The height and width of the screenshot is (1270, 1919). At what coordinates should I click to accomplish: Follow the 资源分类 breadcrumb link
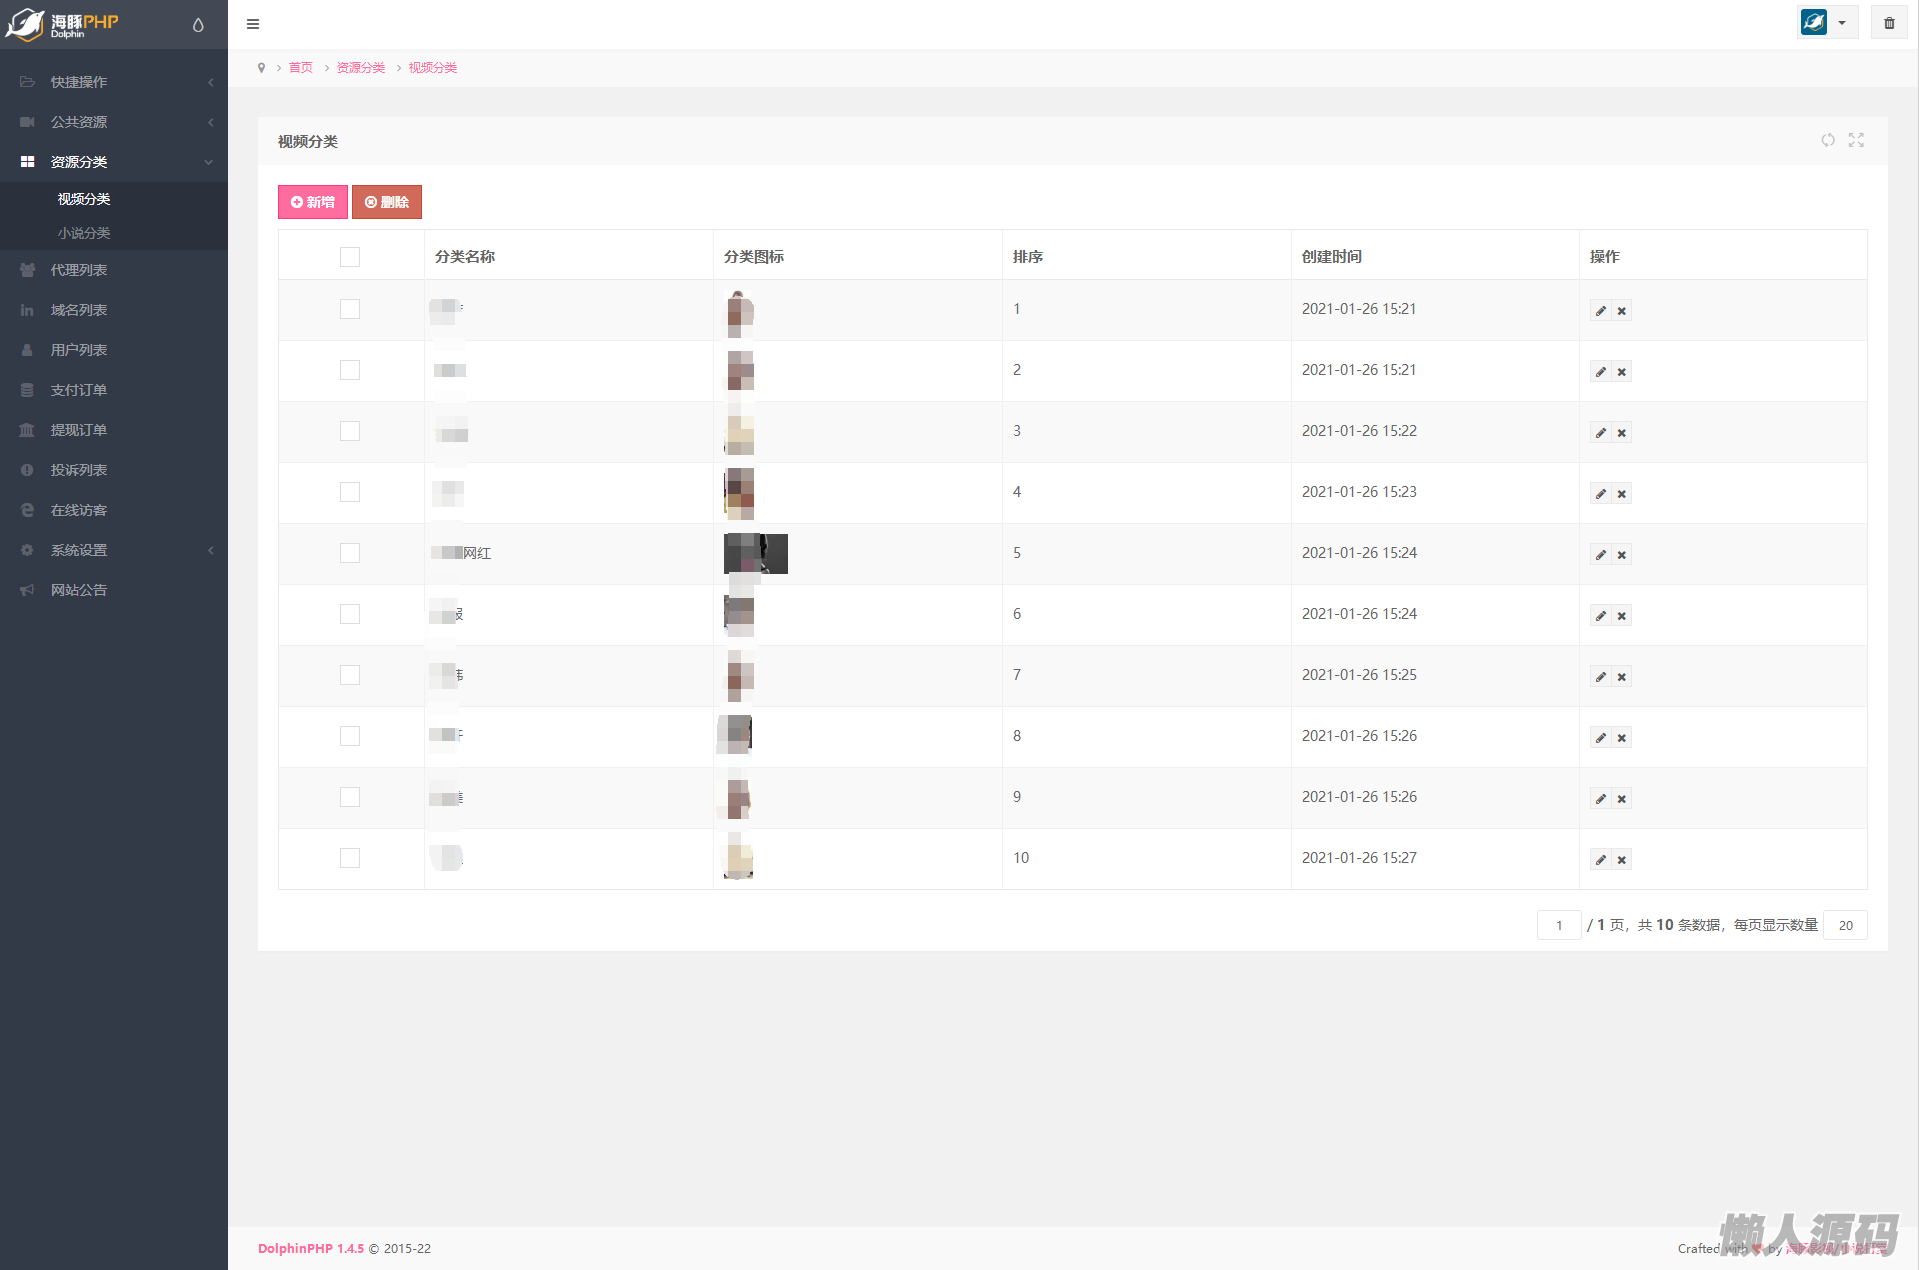click(361, 68)
